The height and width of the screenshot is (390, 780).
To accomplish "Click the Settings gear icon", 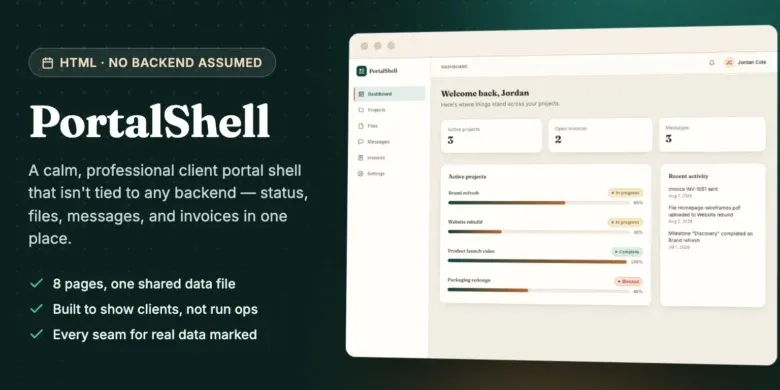I will pos(361,174).
